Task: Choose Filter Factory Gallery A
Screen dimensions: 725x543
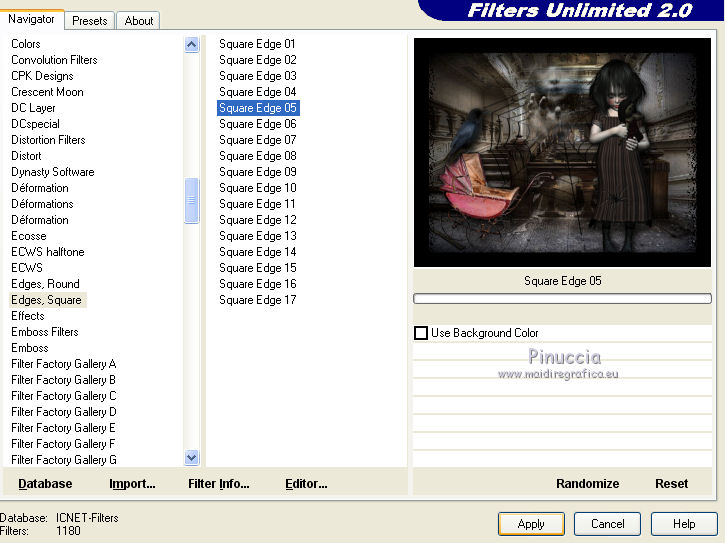Action: (63, 364)
